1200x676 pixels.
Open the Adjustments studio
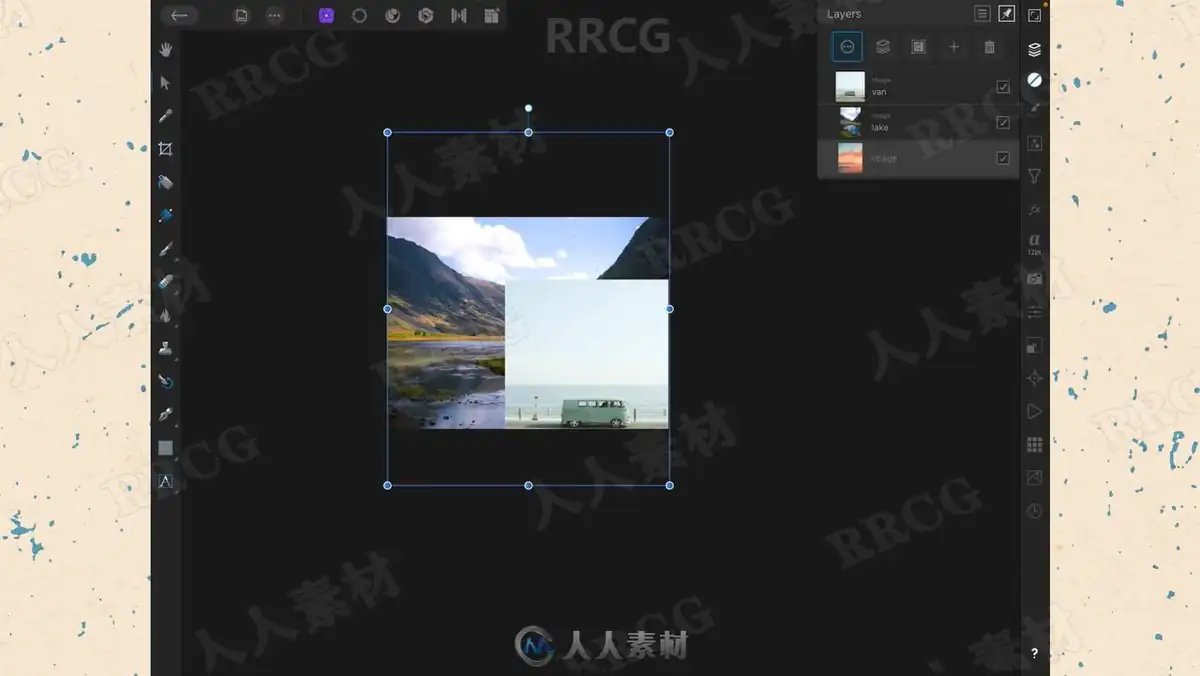pos(1035,143)
